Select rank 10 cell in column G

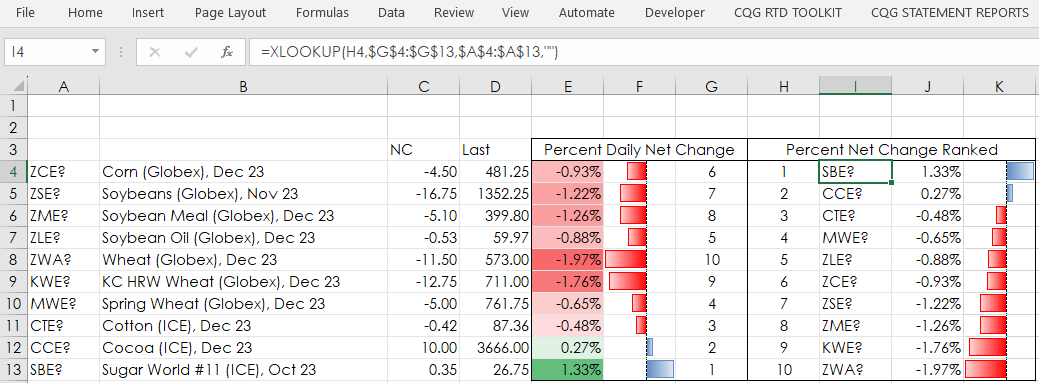711,259
